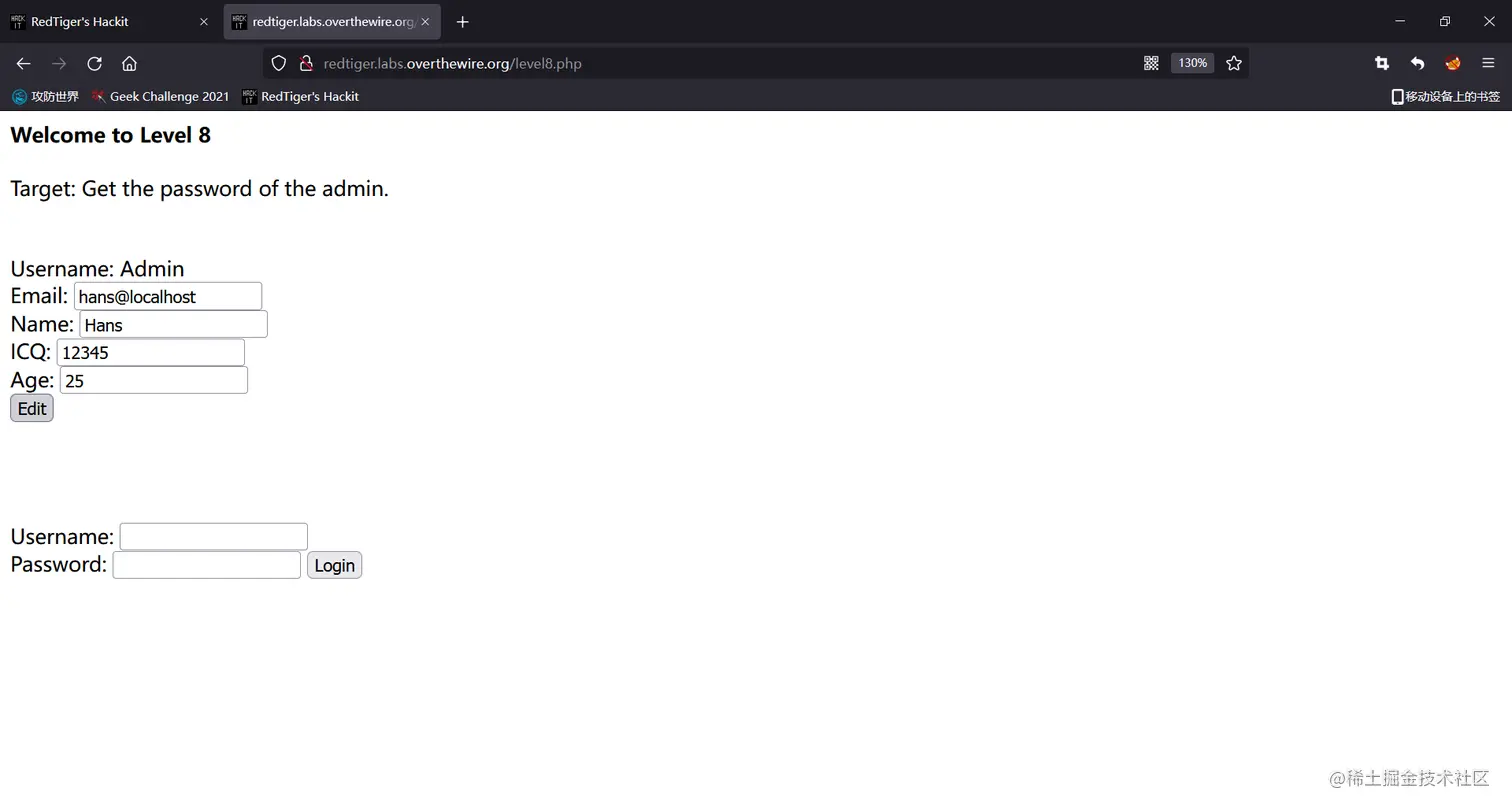Select the redtiger.labs.overthewire.org tab
The height and width of the screenshot is (811, 1512).
click(332, 22)
